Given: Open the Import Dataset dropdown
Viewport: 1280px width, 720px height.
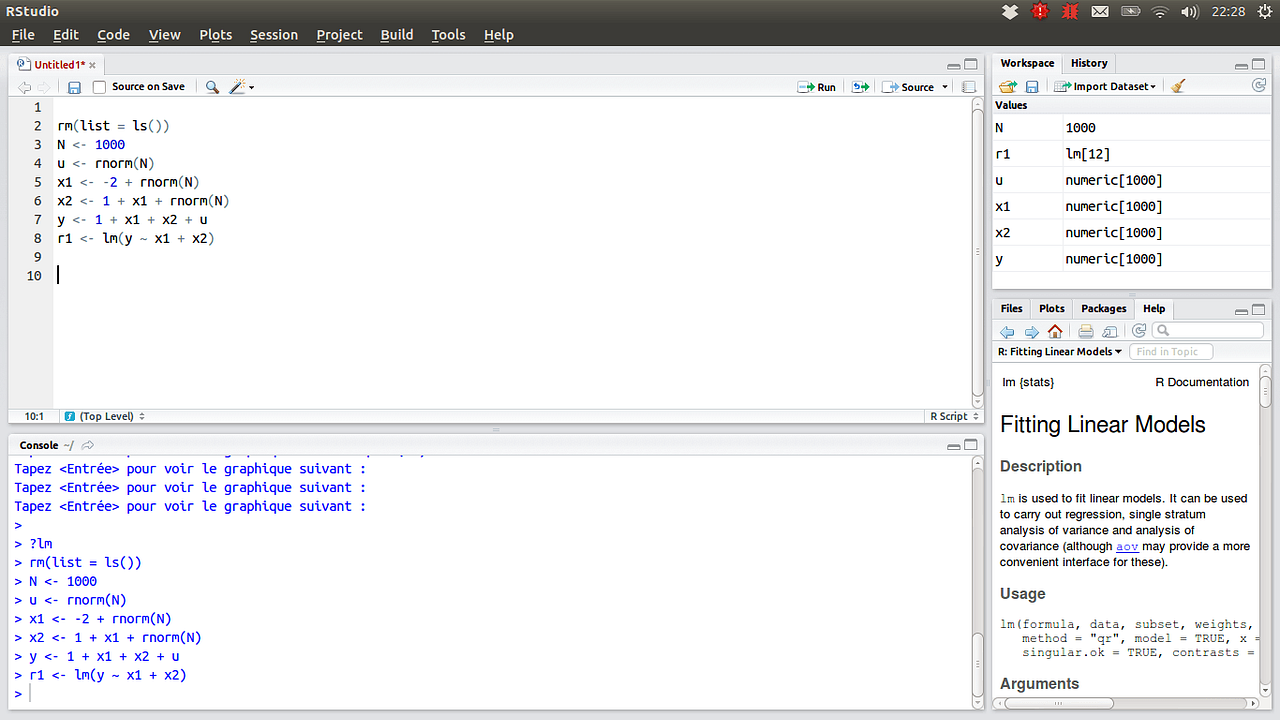Looking at the screenshot, I should point(1105,86).
